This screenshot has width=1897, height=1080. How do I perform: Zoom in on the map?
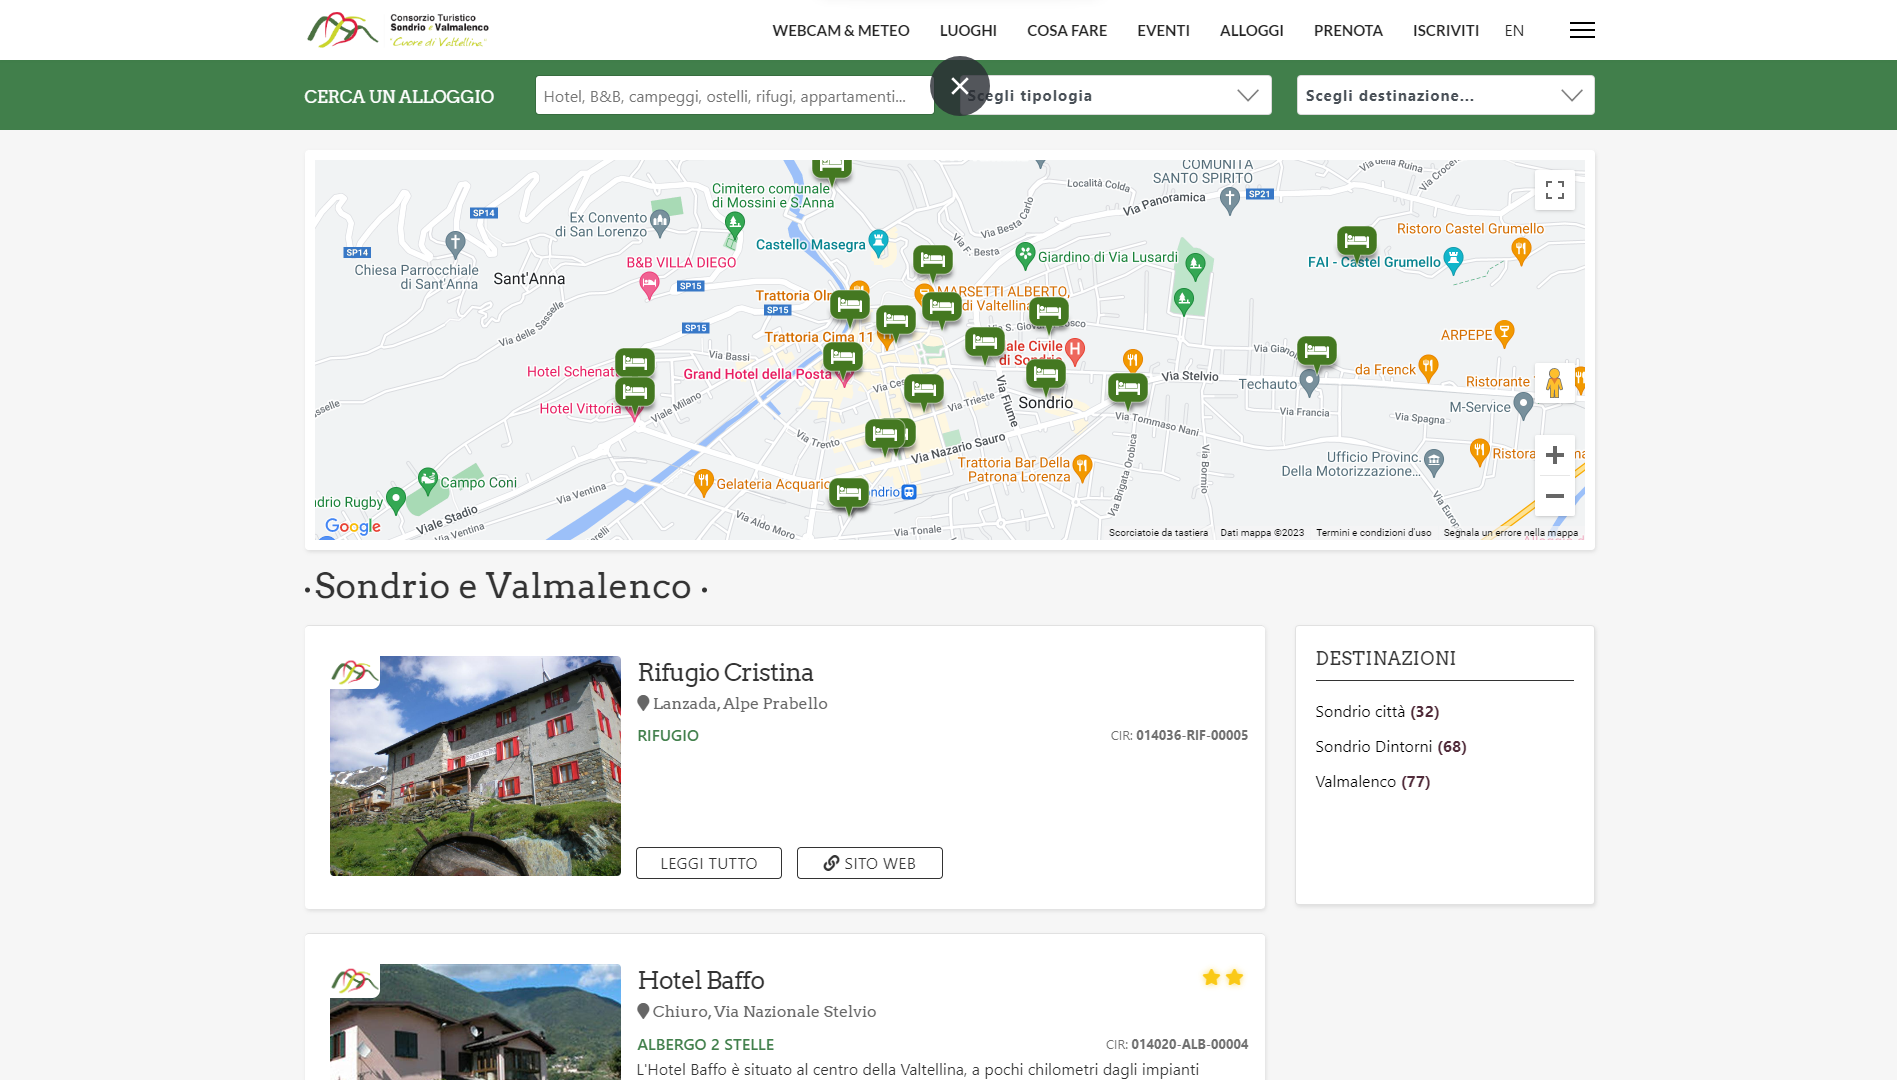tap(1554, 456)
